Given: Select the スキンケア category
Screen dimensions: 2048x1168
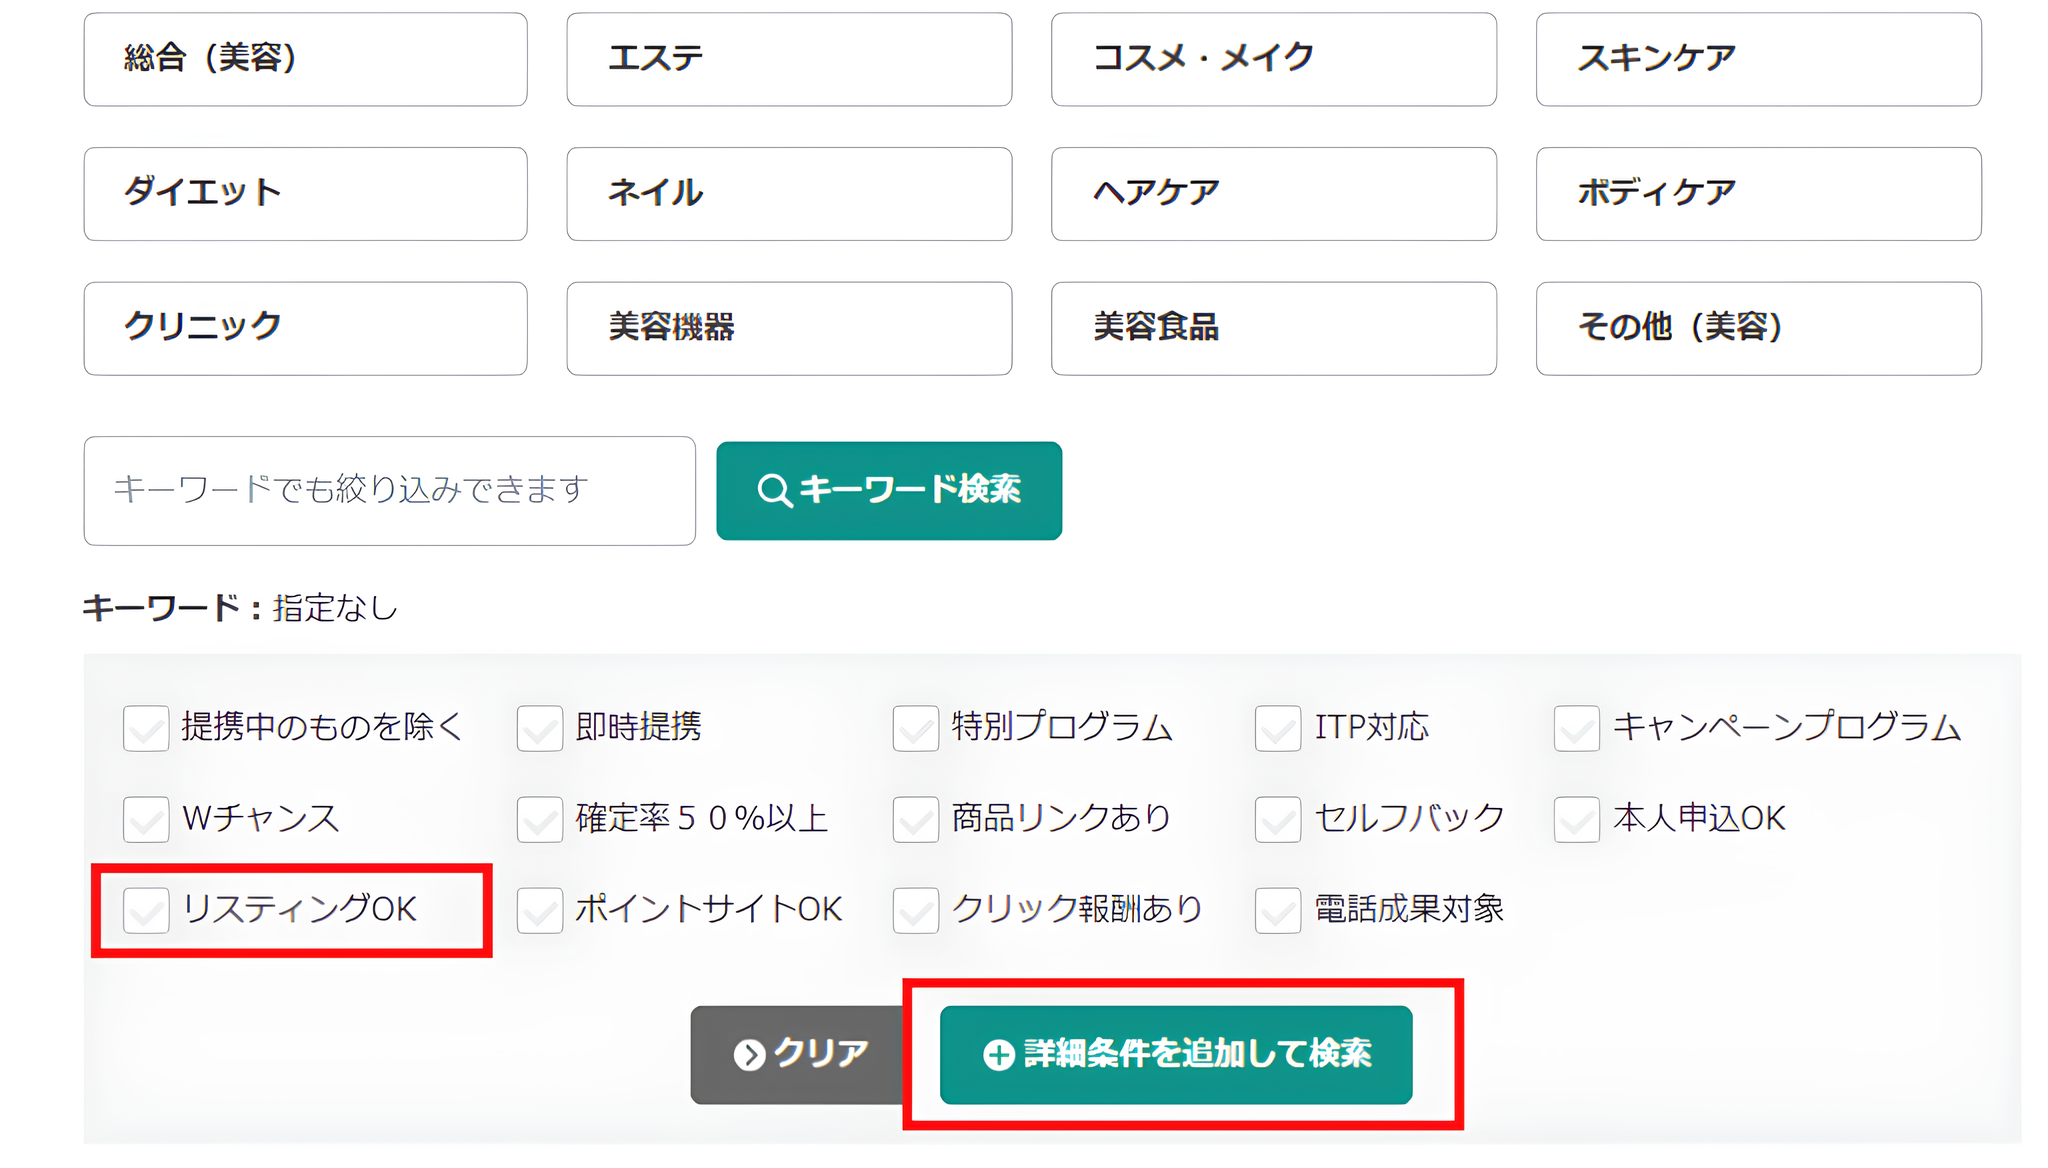Looking at the screenshot, I should 1758,59.
